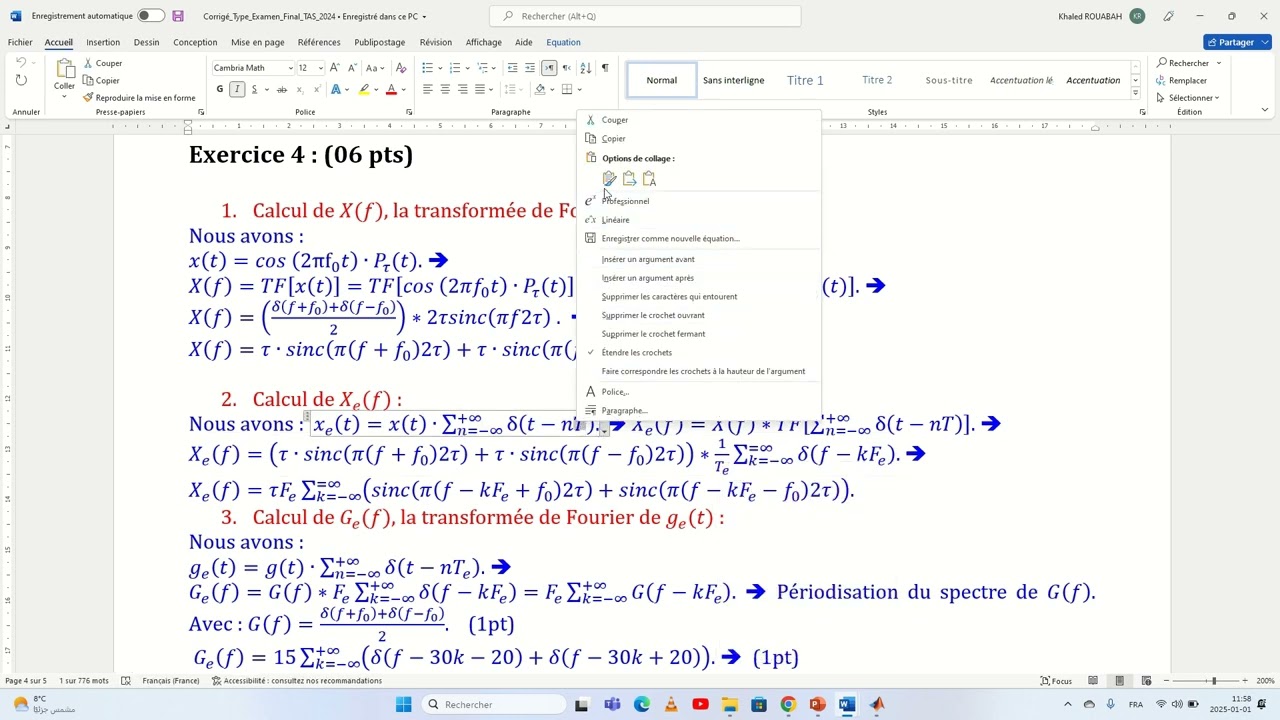Click the Bold (G) formatting icon
The image size is (1280, 720).
click(220, 89)
